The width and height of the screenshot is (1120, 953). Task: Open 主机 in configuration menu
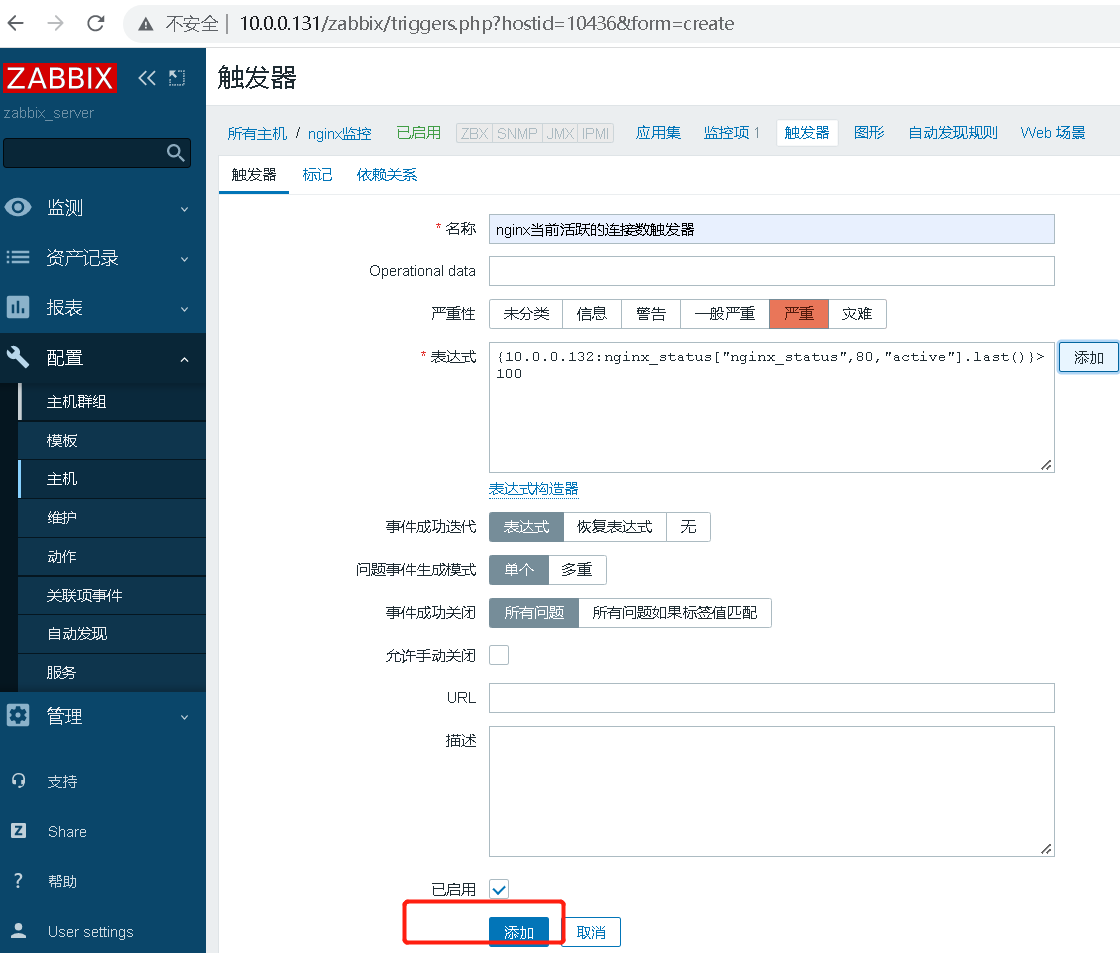tap(111, 479)
